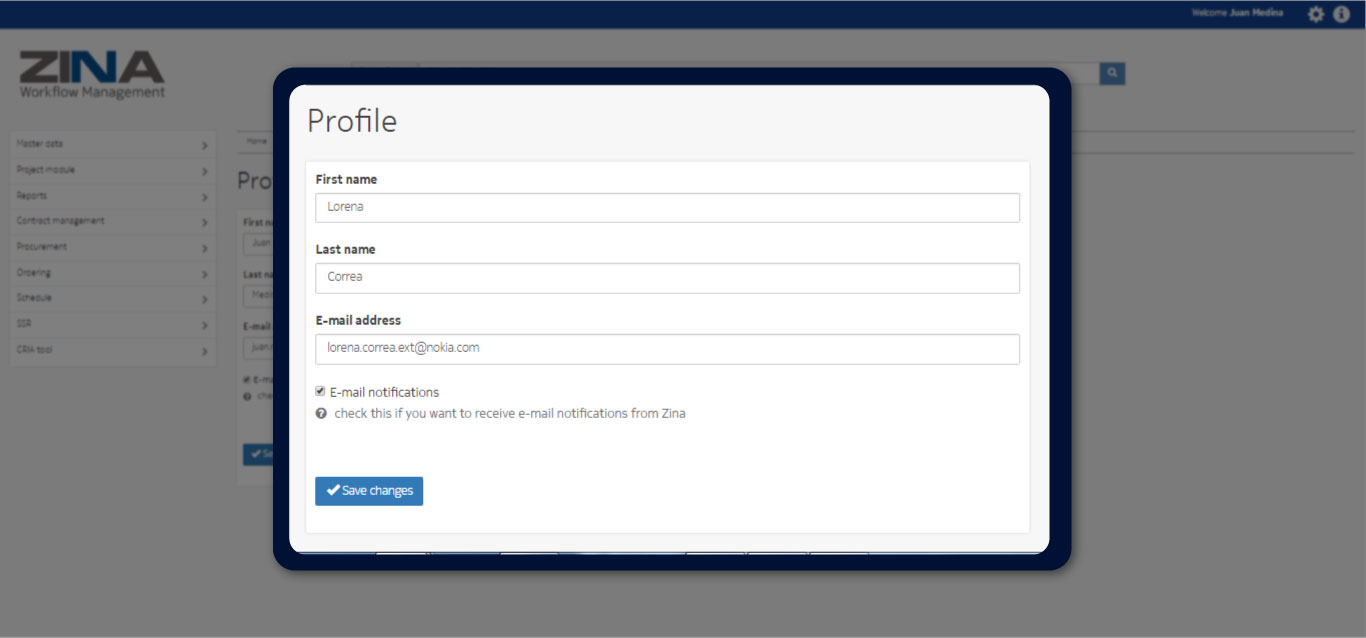Expand the Project module chevron
The width and height of the screenshot is (1366, 638).
[x=204, y=171]
